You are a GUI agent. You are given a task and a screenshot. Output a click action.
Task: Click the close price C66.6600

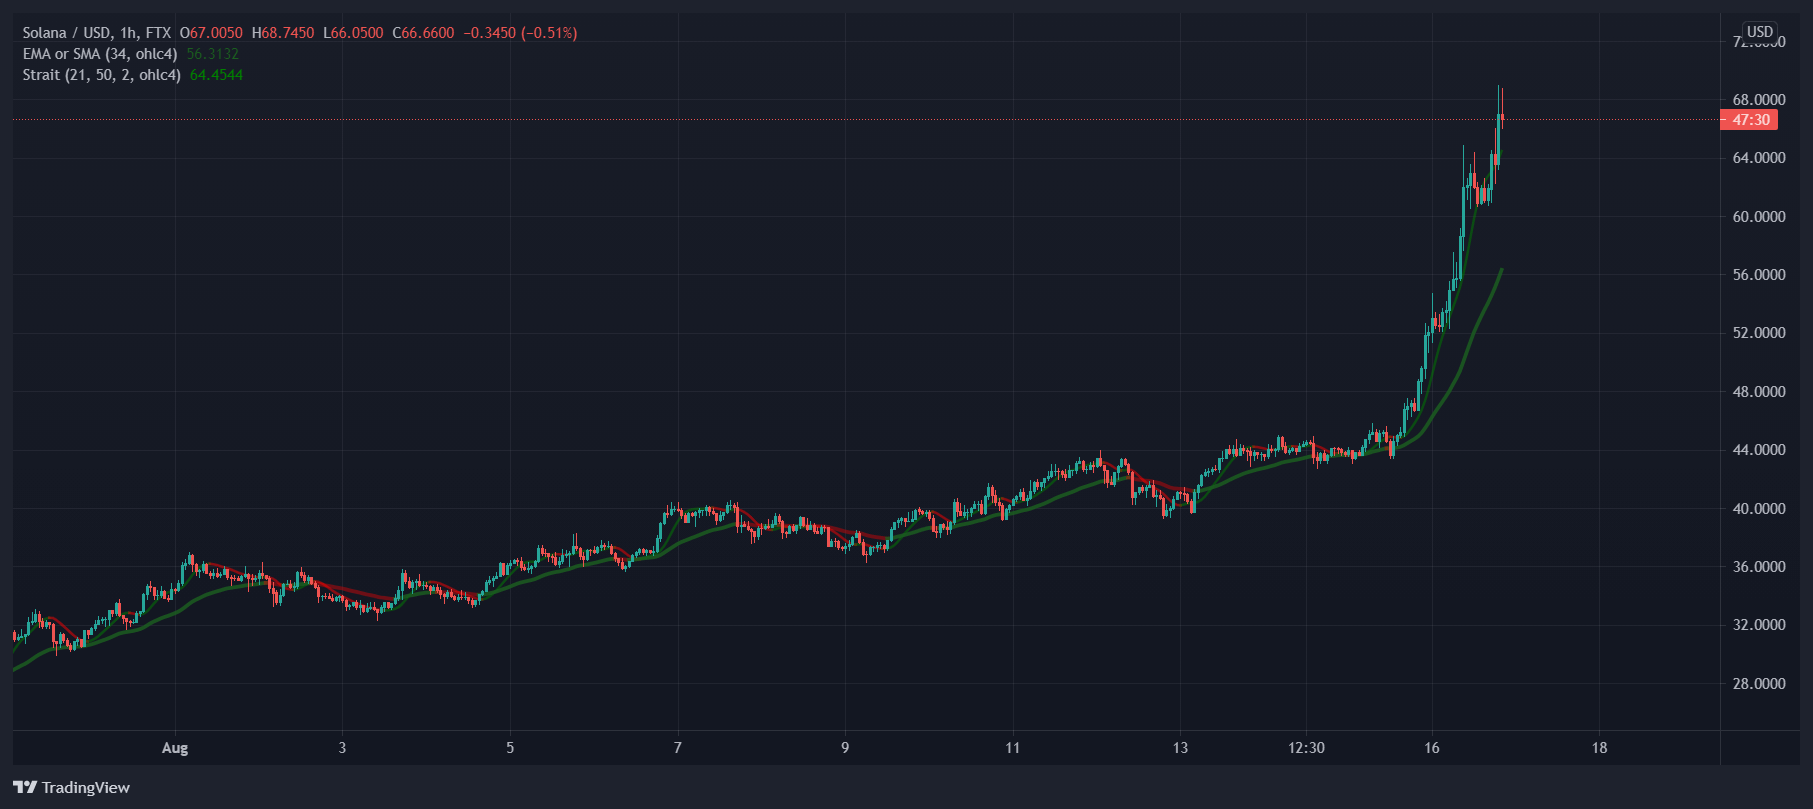tap(423, 33)
